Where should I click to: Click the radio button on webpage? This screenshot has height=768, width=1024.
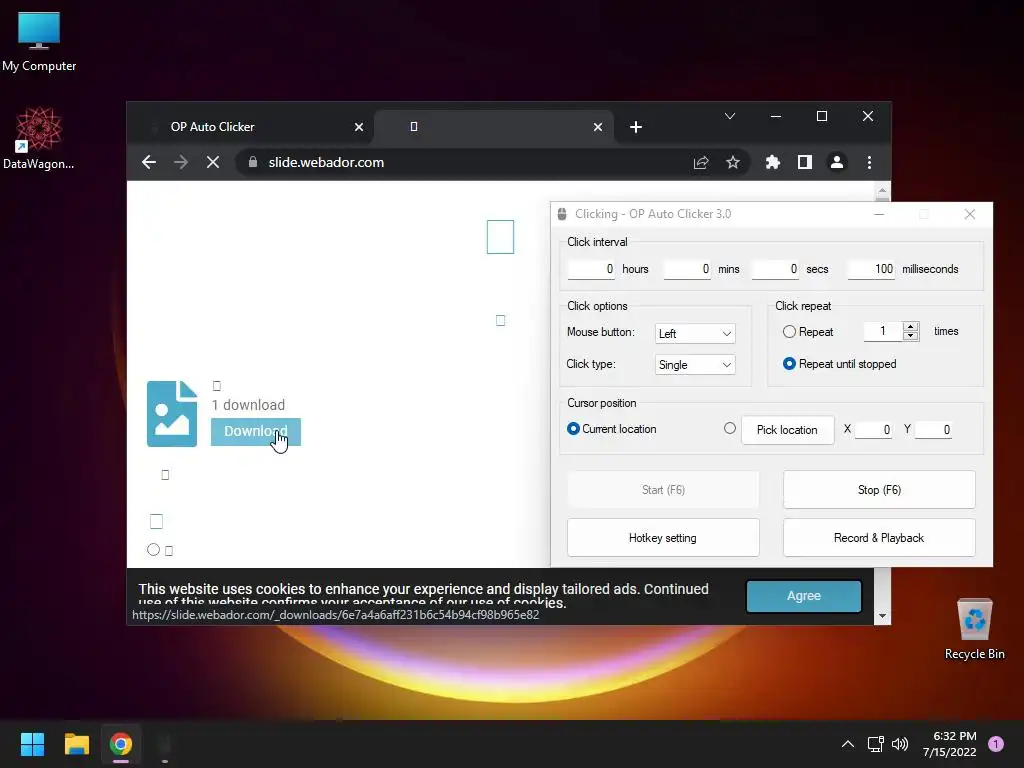pos(153,550)
